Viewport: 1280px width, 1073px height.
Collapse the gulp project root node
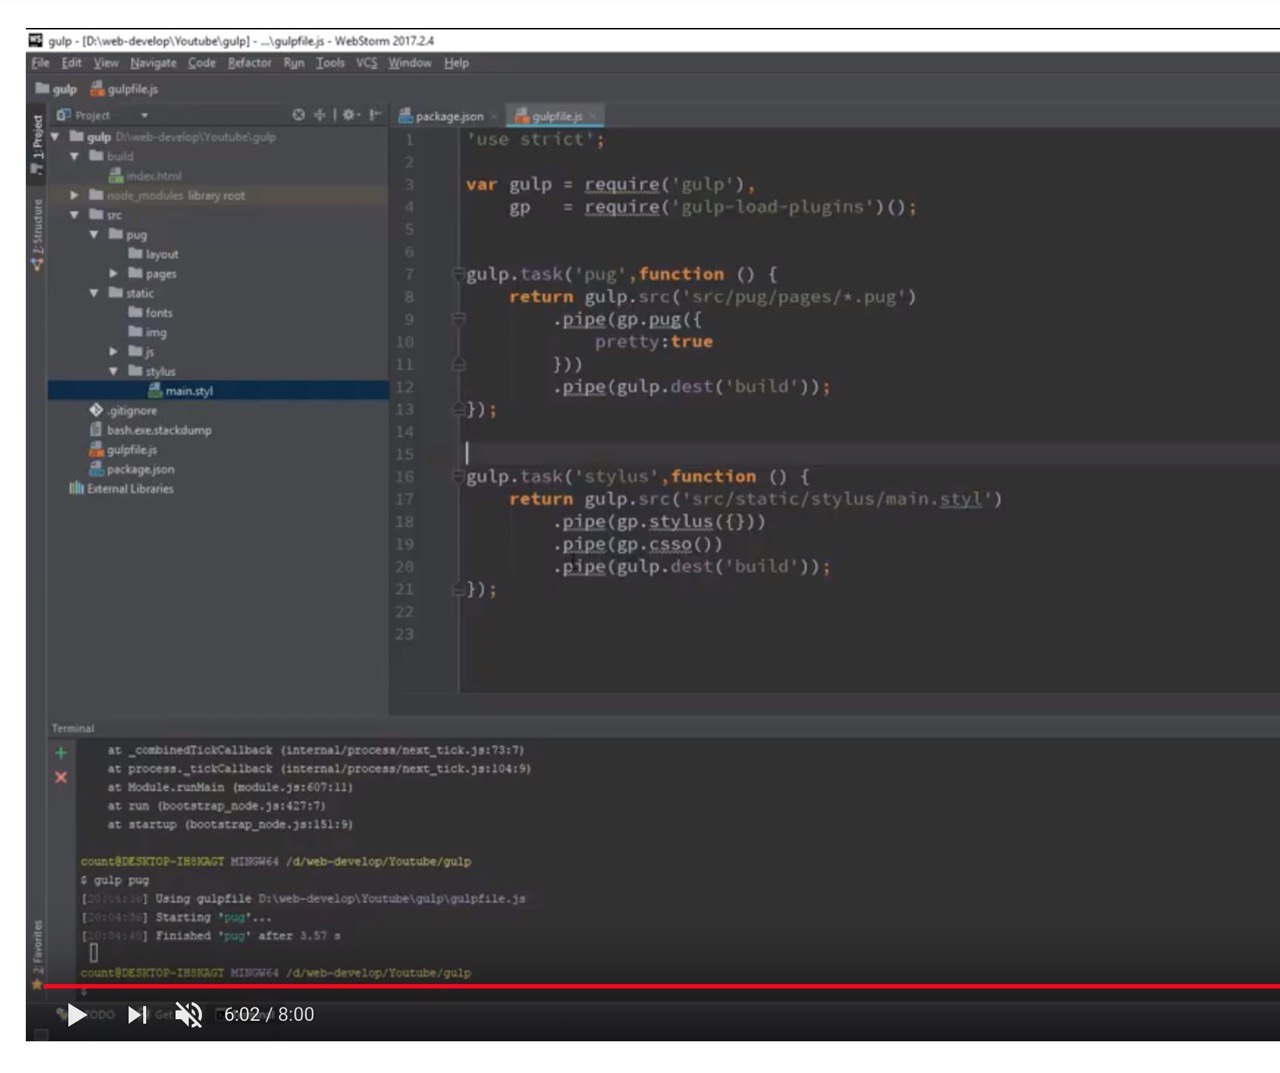(x=55, y=137)
